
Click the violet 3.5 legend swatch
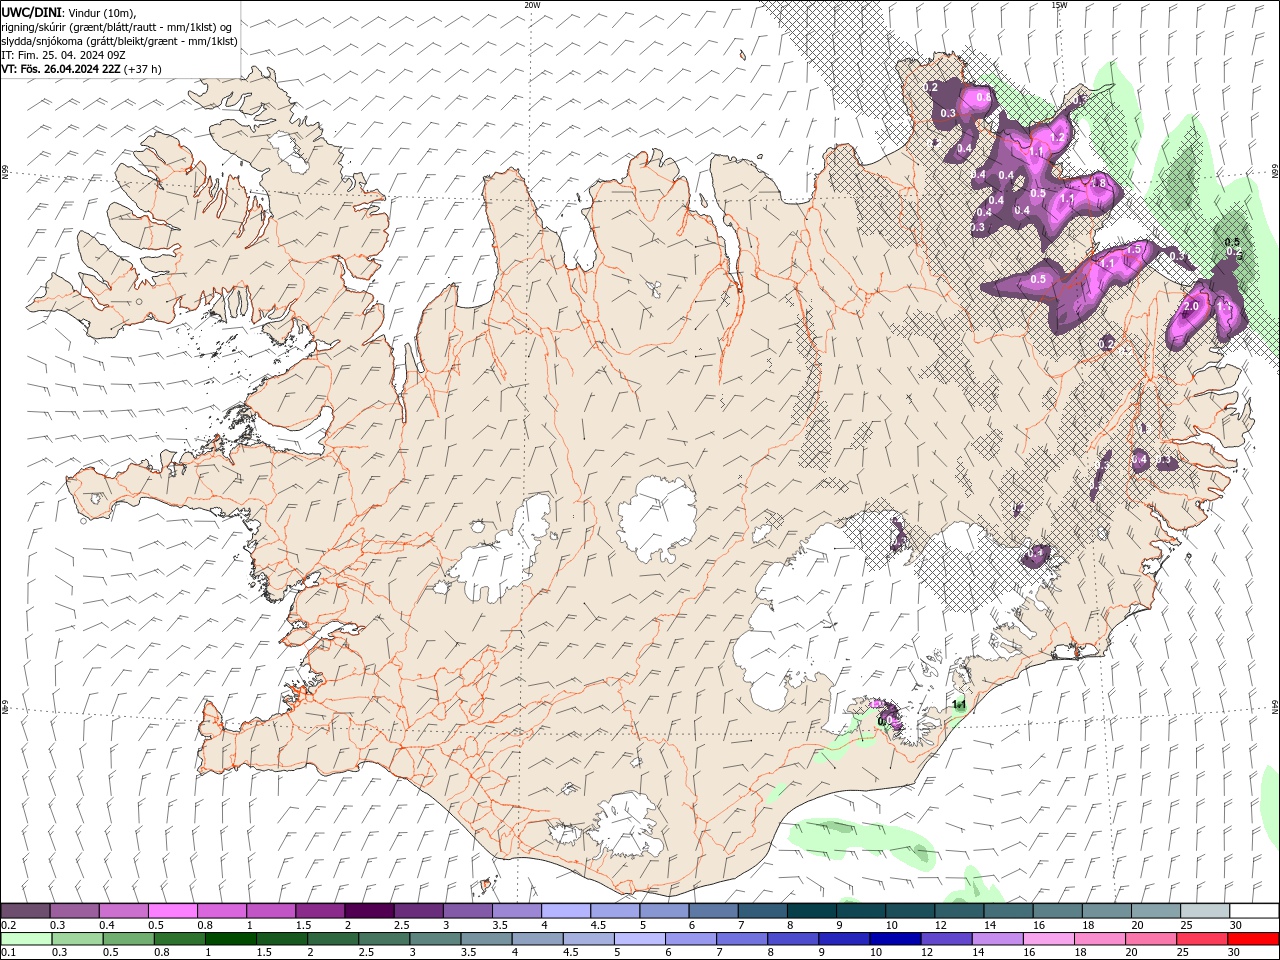(516, 911)
